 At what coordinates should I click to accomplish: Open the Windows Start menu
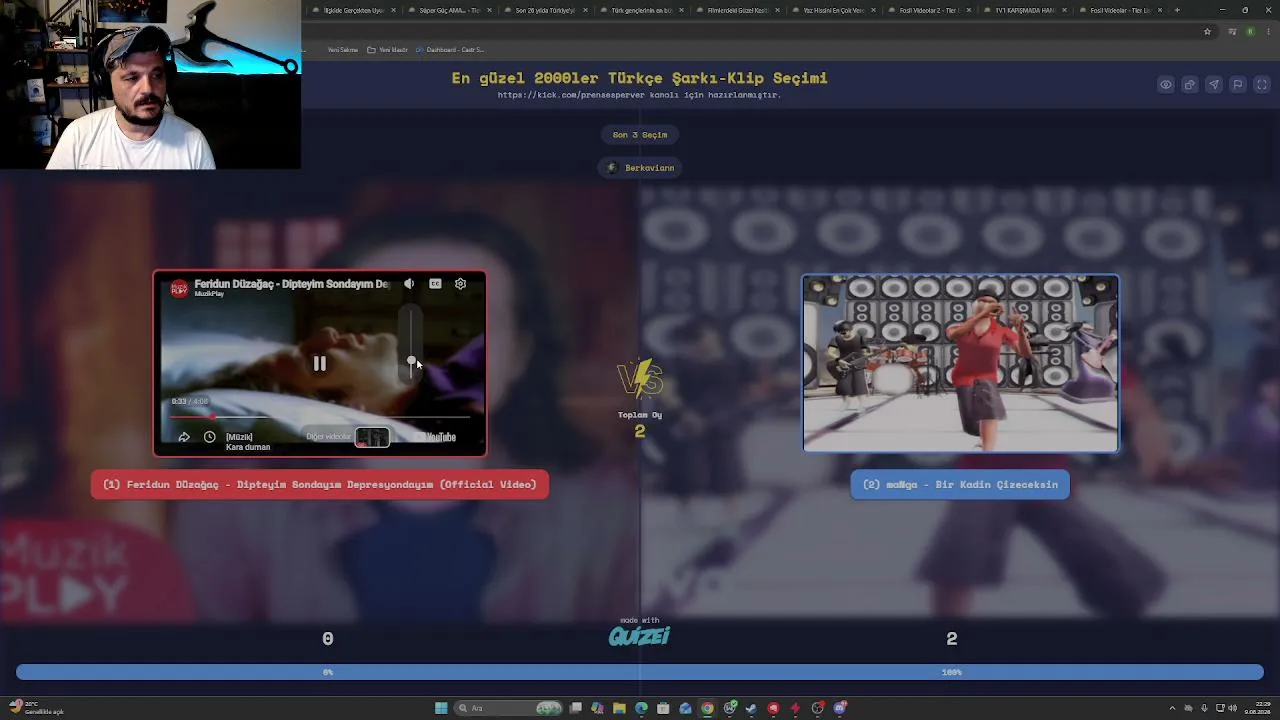coord(441,708)
